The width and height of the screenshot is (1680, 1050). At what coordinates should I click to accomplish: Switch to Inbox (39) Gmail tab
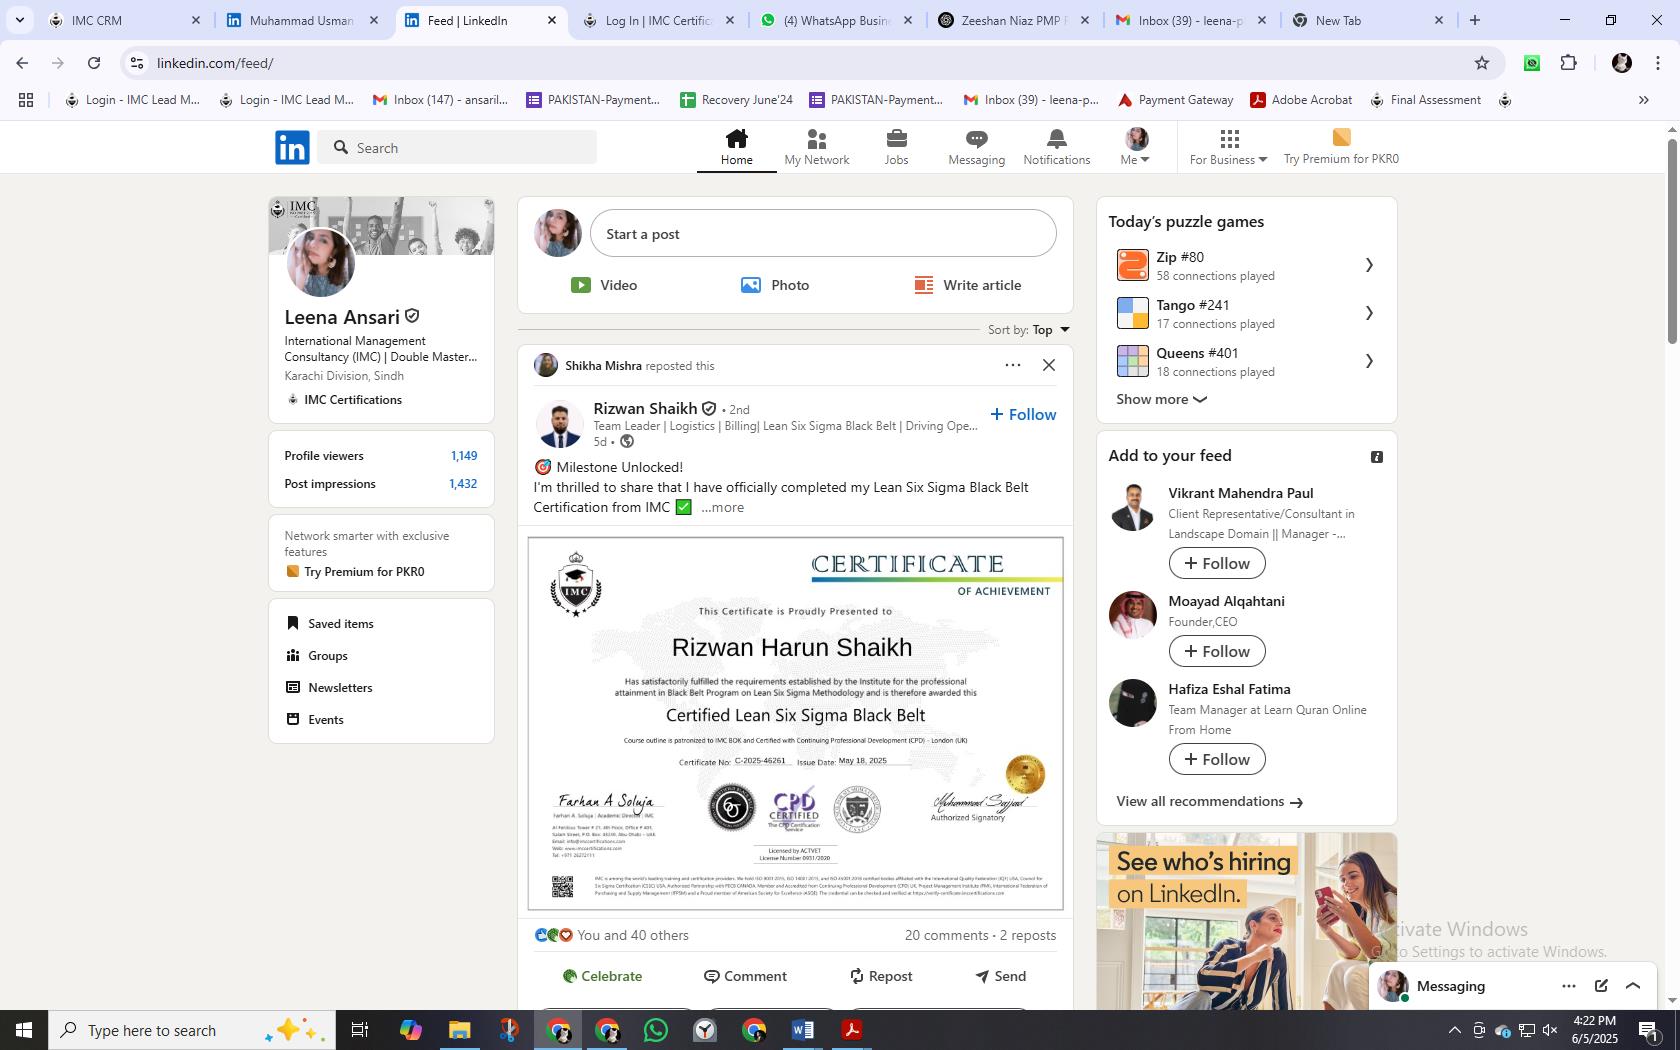1192,20
